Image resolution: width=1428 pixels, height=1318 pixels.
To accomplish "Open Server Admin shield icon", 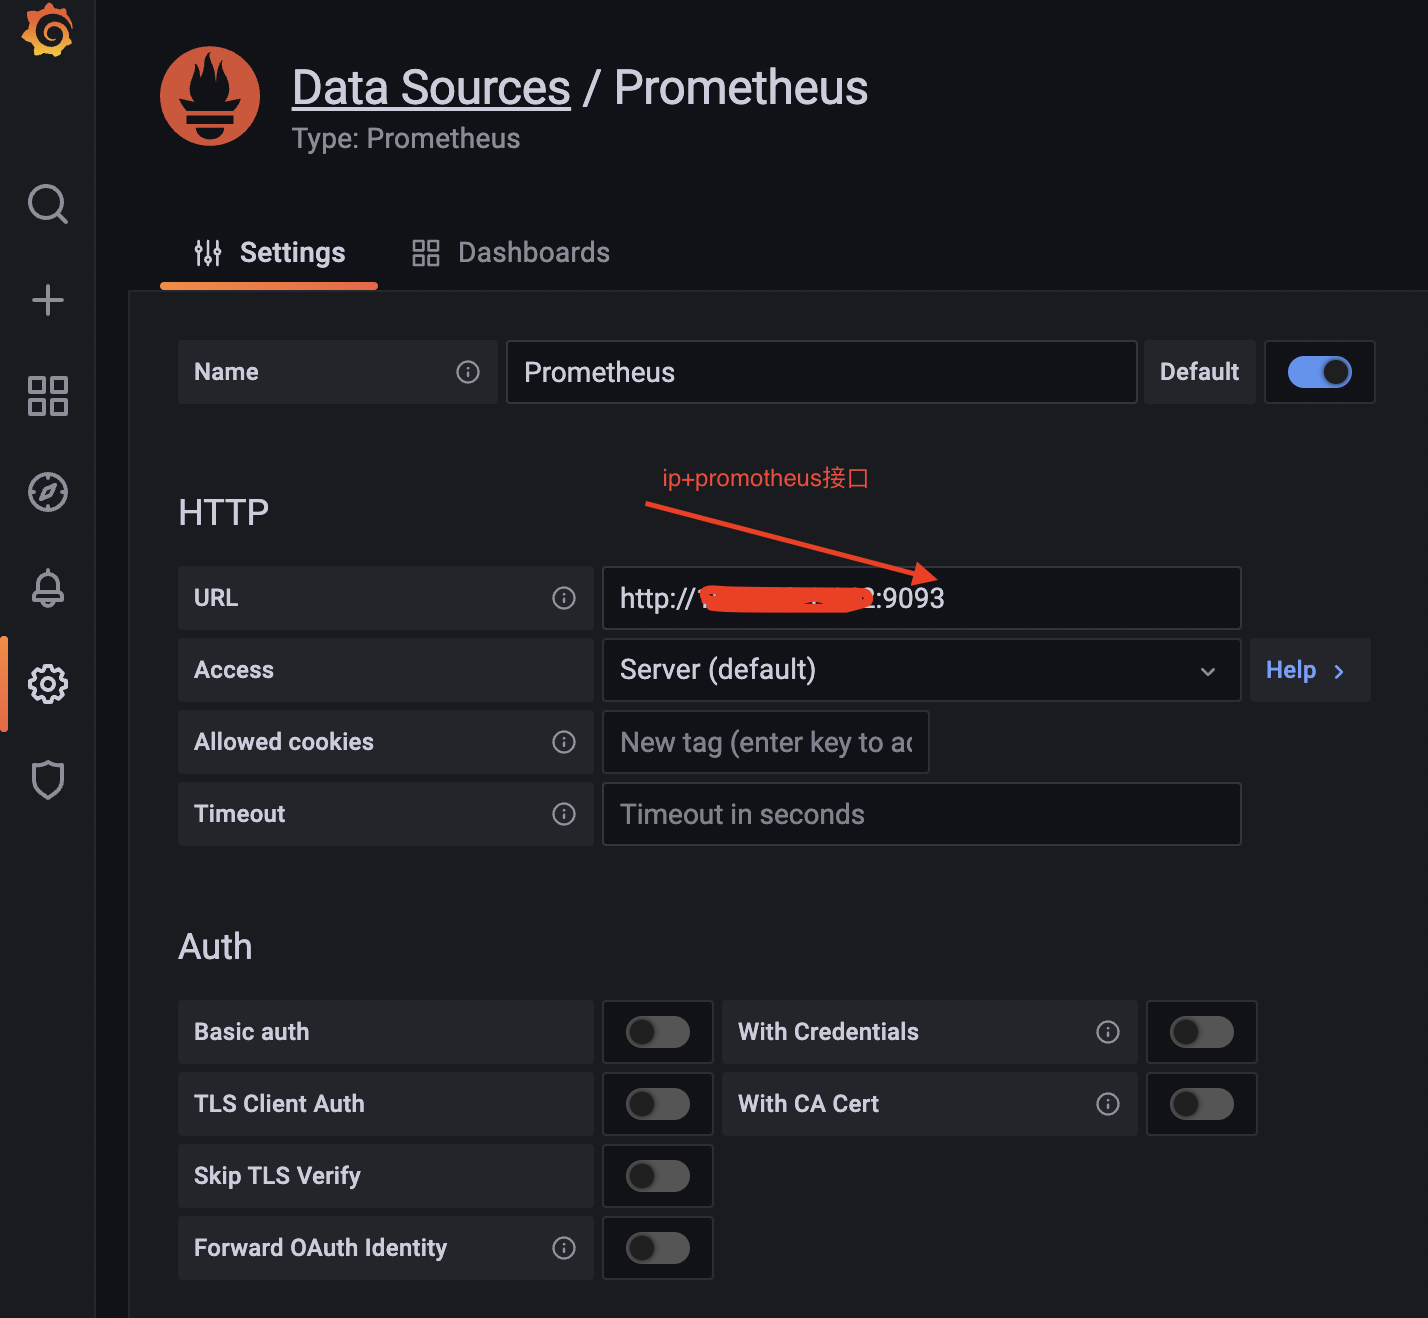I will pyautogui.click(x=47, y=780).
